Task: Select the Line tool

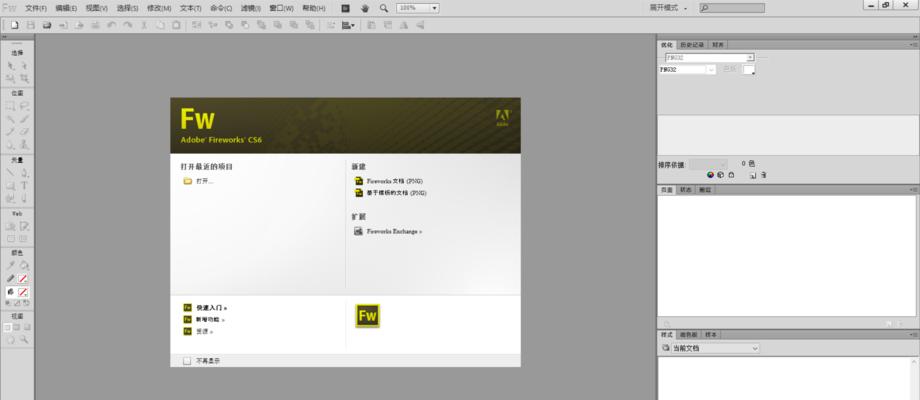Action: pyautogui.click(x=11, y=172)
